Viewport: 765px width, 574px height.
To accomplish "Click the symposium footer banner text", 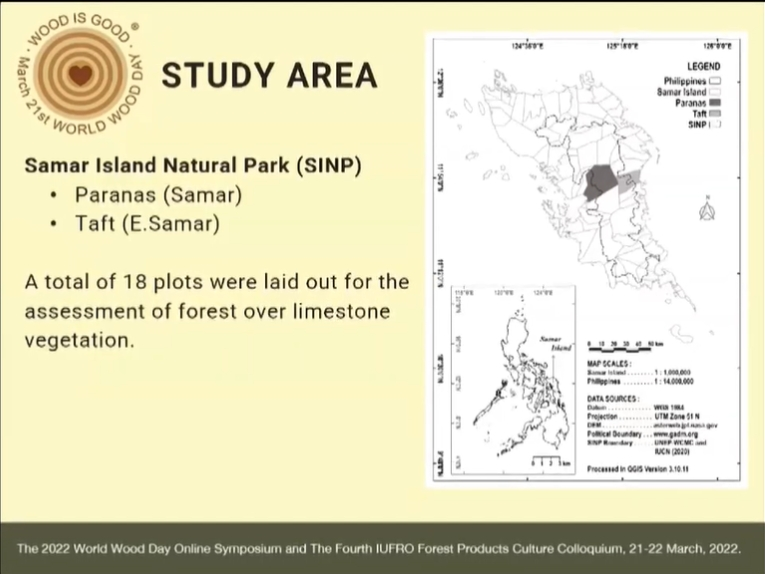I will point(380,549).
